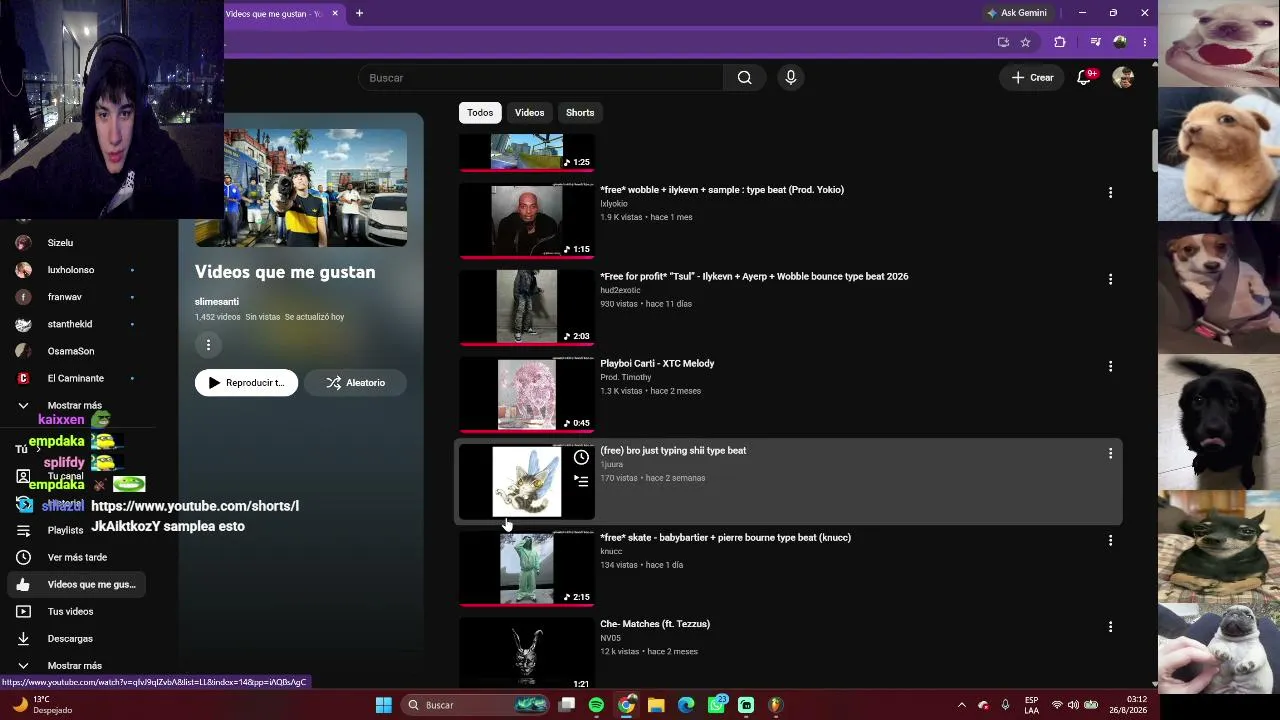Show hidden system tray icons
Image resolution: width=1280 pixels, height=720 pixels.
[962, 705]
